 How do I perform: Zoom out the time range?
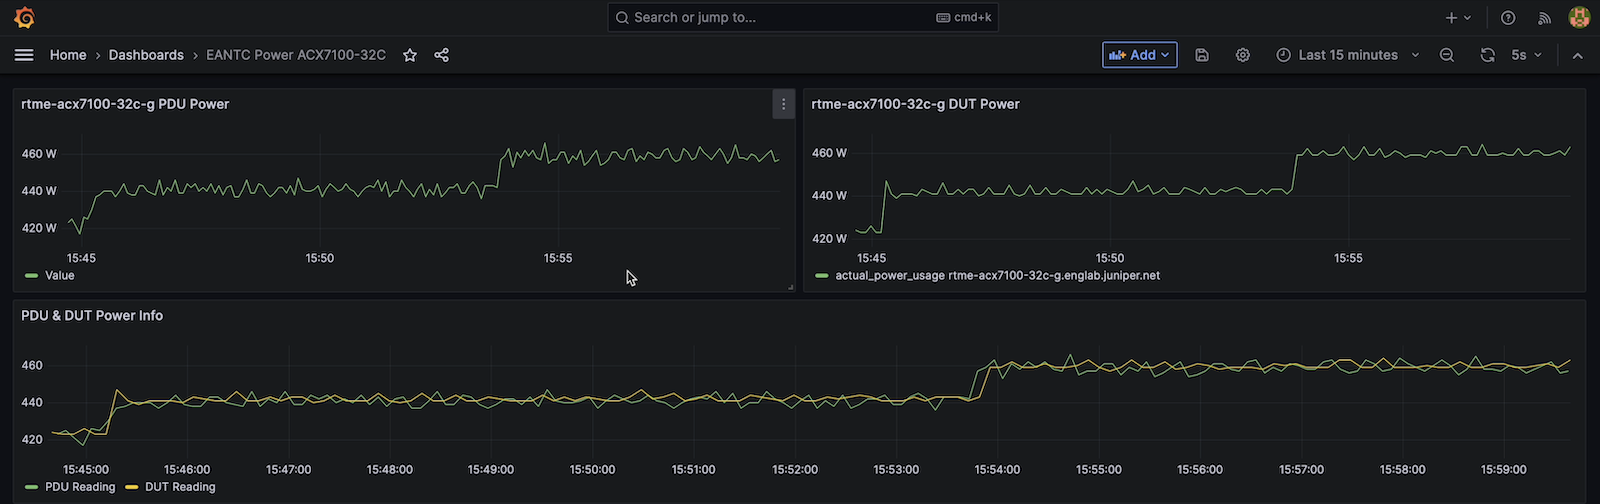tap(1447, 55)
